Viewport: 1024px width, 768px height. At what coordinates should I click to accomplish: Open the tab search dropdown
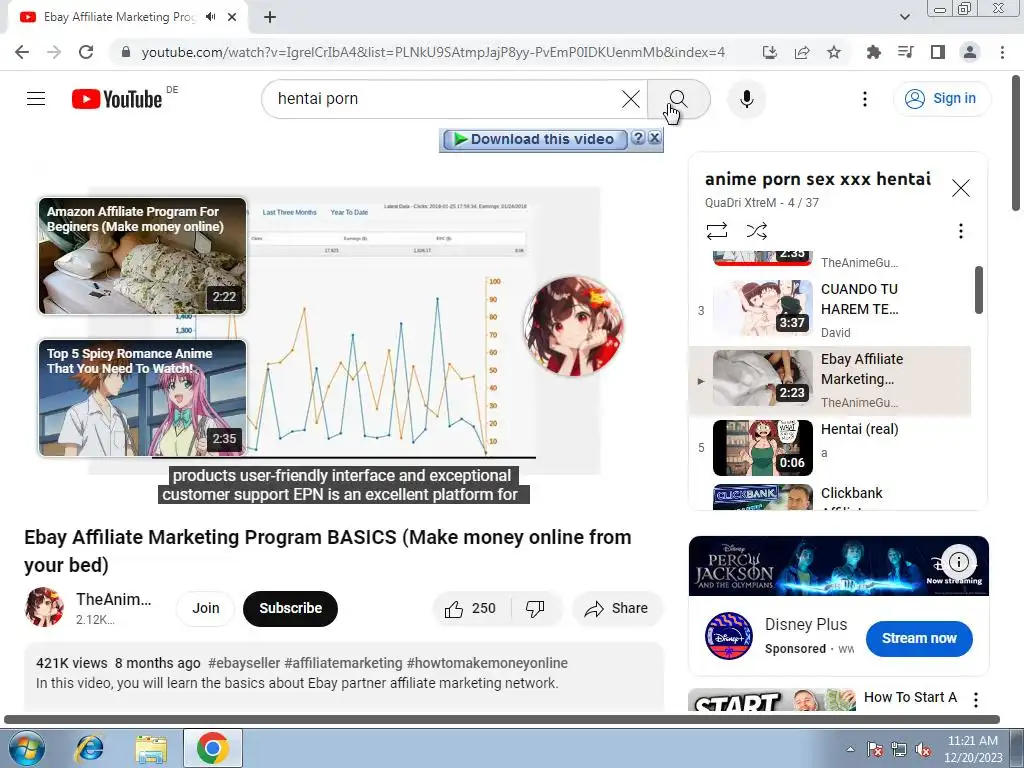[904, 17]
